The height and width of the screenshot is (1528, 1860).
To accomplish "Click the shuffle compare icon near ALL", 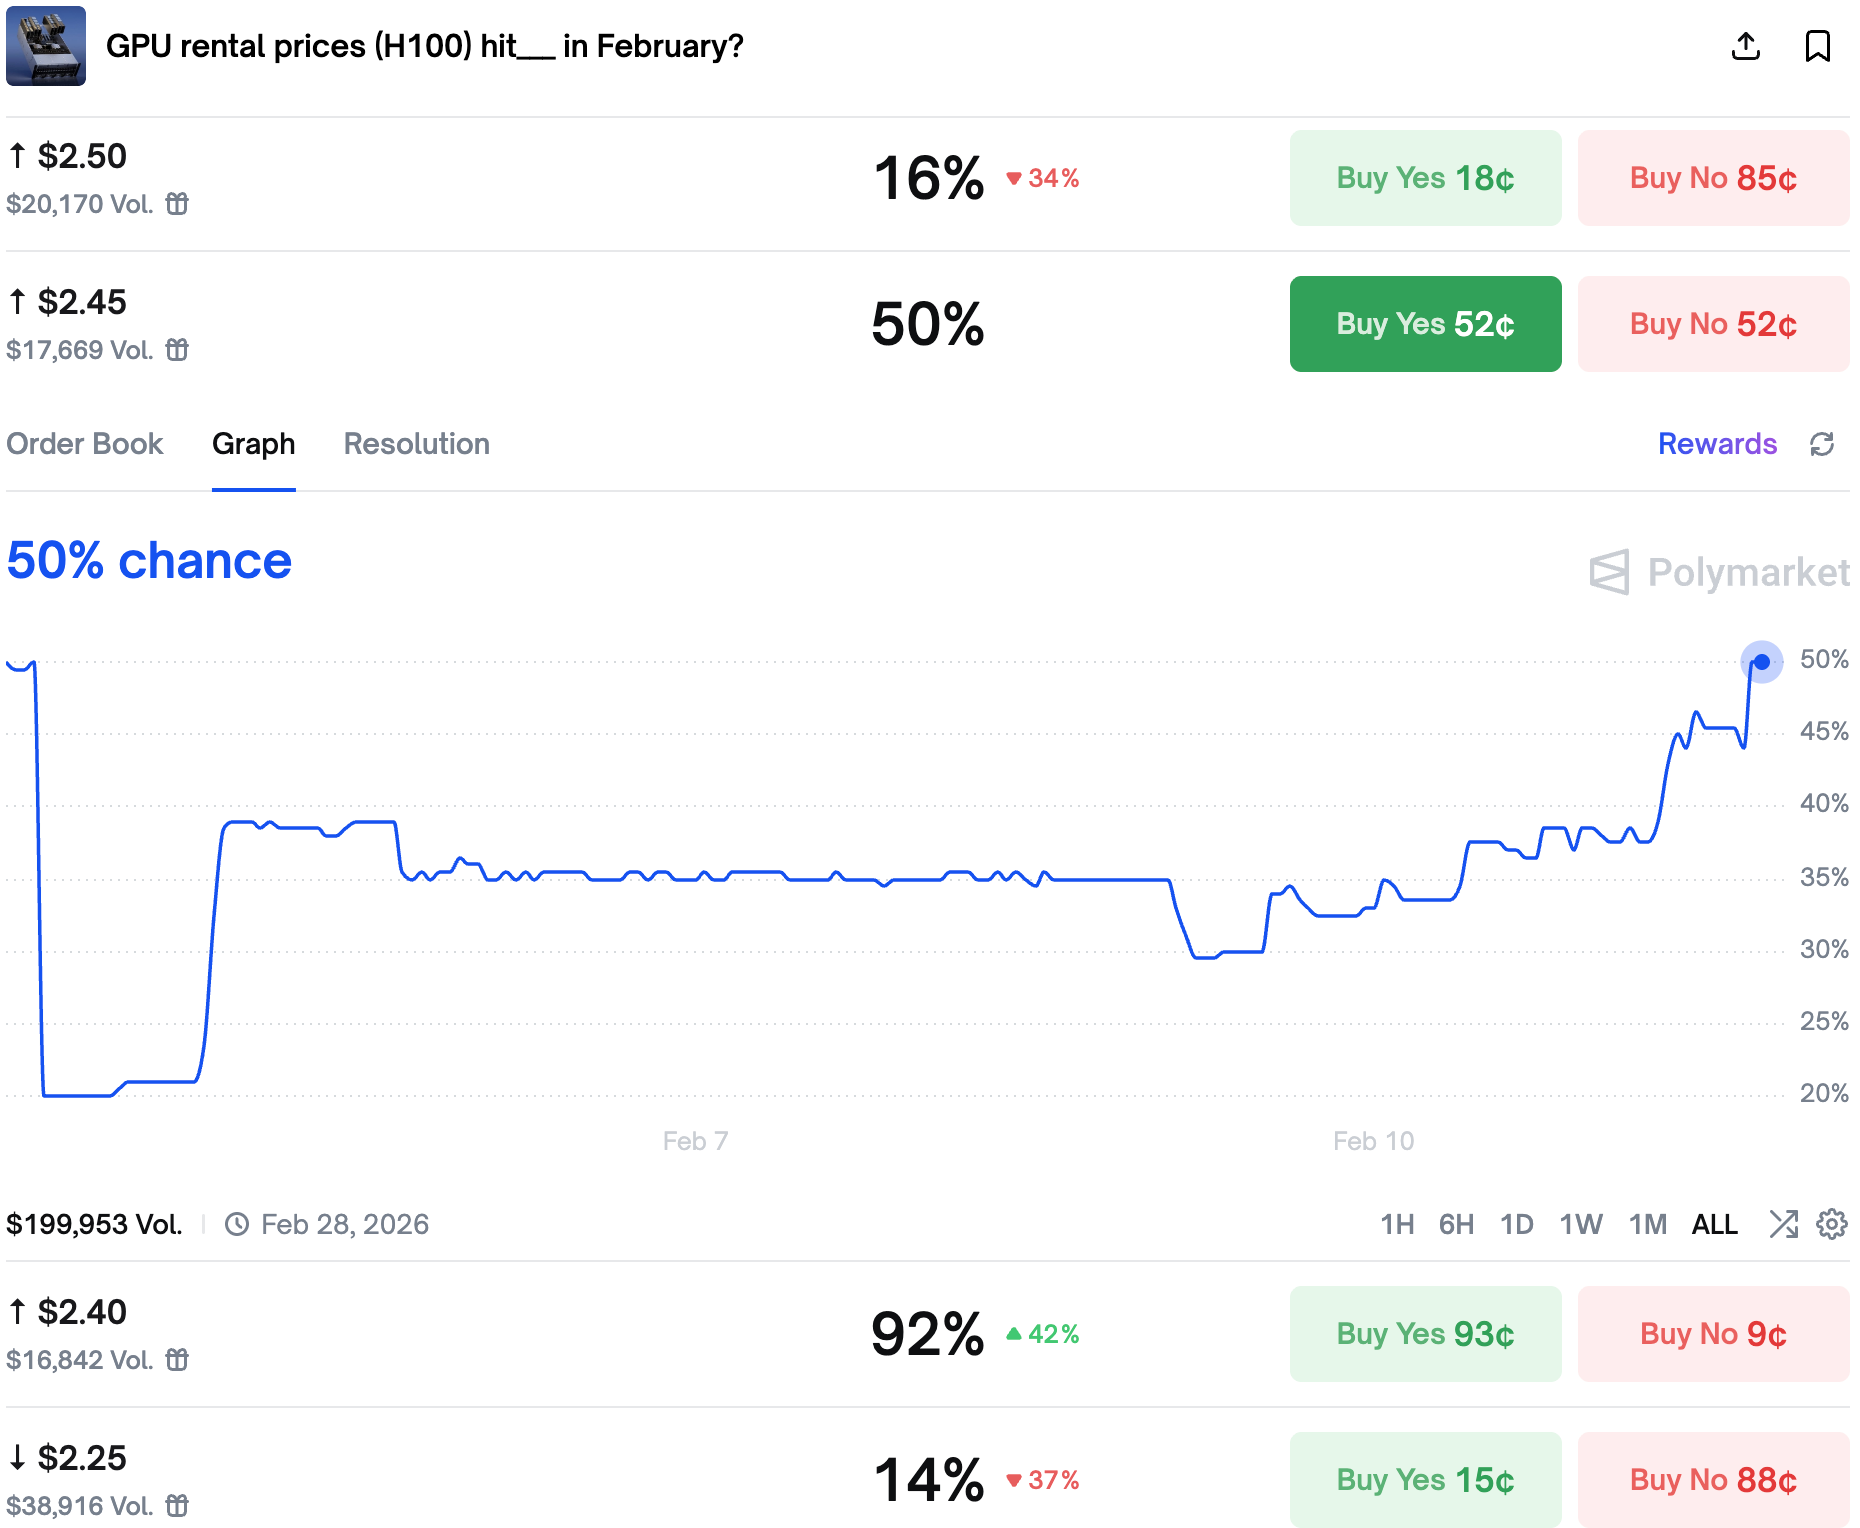I will point(1783,1224).
